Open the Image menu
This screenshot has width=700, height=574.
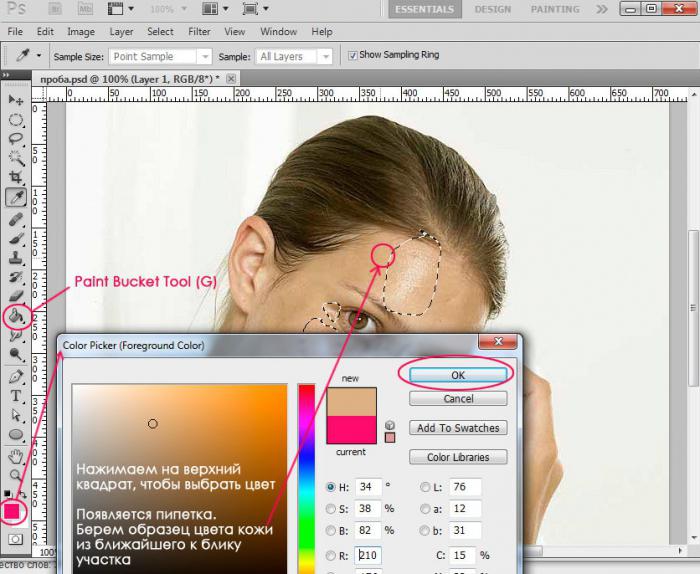point(81,32)
